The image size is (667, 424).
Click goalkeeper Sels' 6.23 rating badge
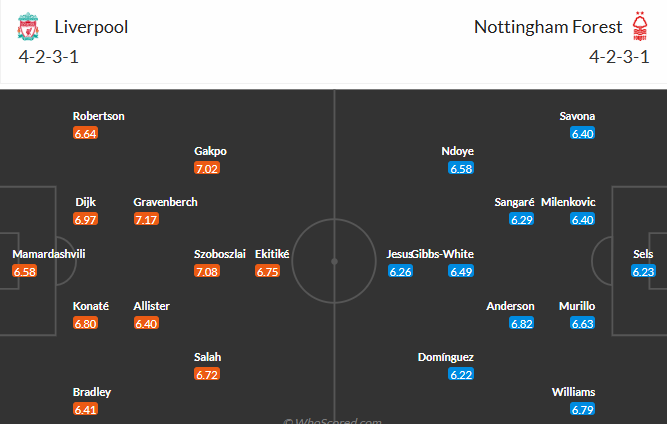click(x=643, y=271)
